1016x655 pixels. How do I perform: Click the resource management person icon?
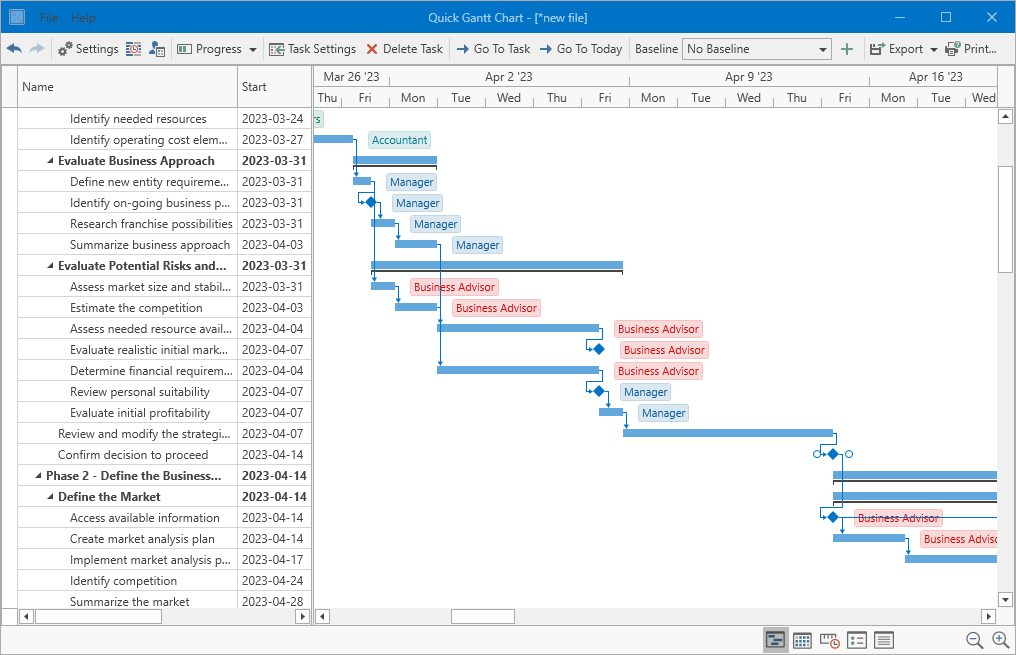tap(157, 48)
